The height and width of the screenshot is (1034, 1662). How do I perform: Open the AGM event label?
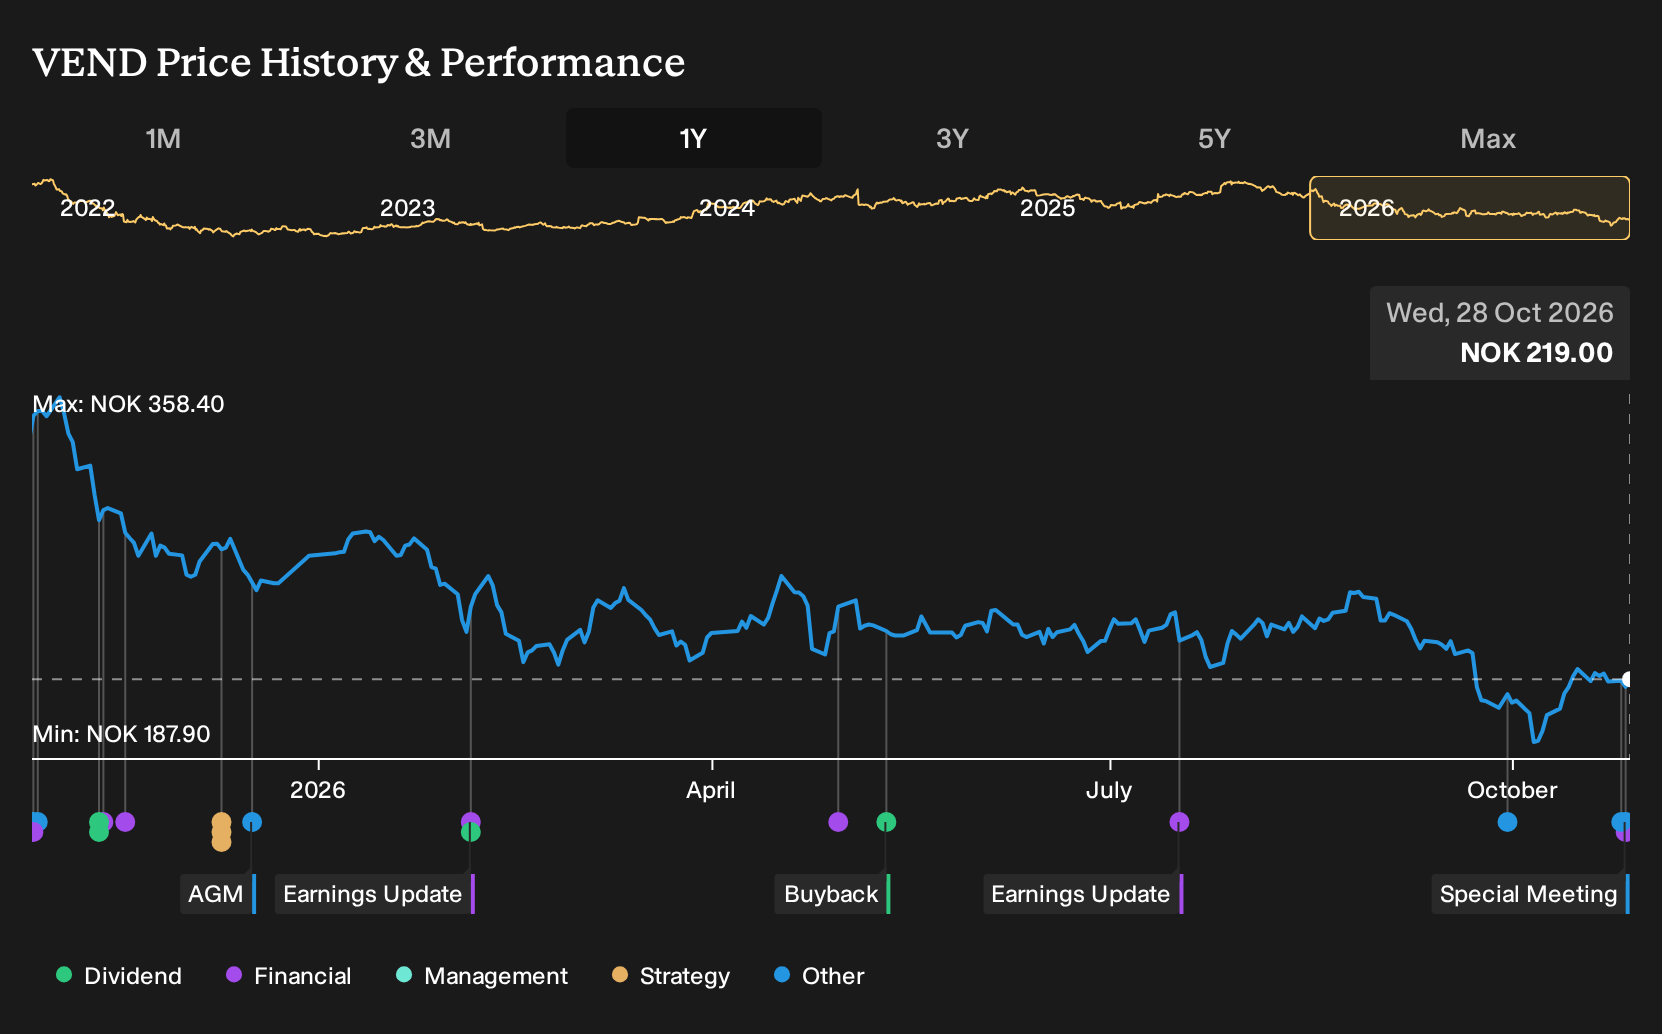[x=218, y=894]
